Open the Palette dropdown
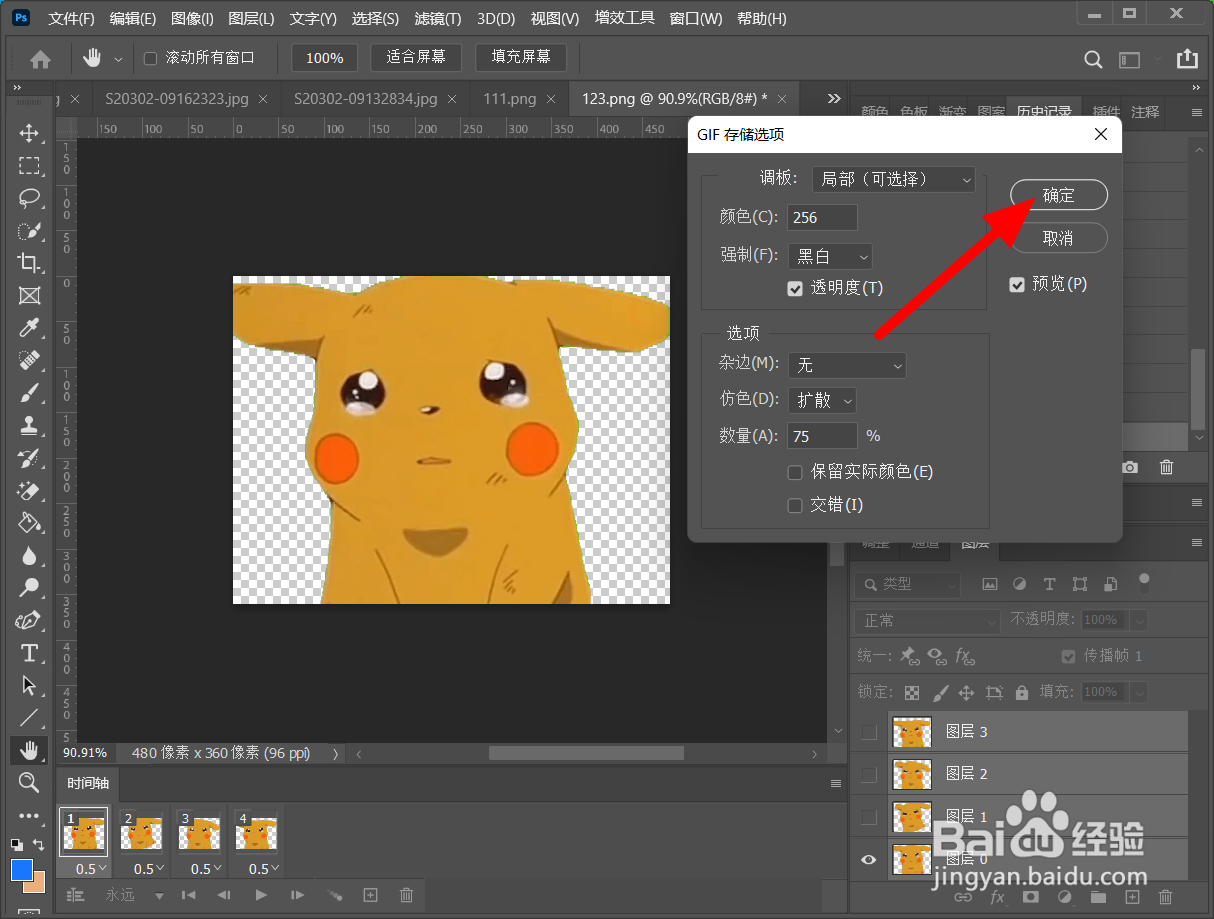 click(x=893, y=179)
